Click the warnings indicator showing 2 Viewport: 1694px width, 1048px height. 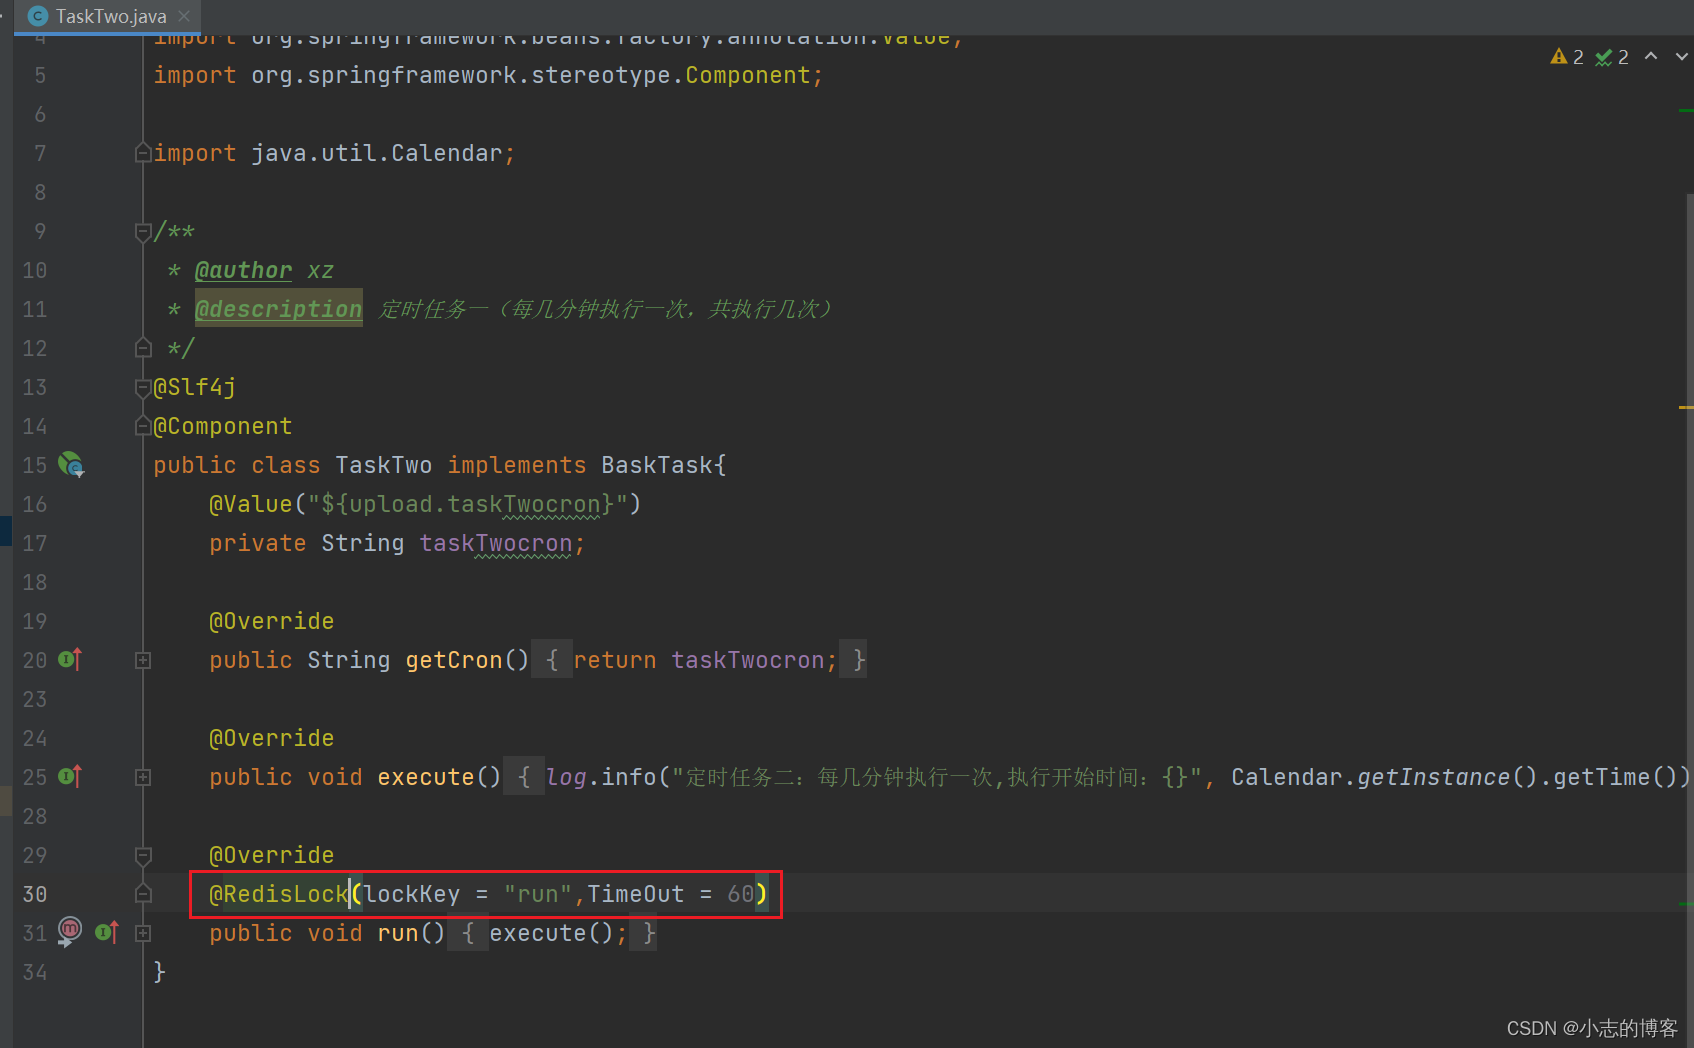(x=1567, y=57)
